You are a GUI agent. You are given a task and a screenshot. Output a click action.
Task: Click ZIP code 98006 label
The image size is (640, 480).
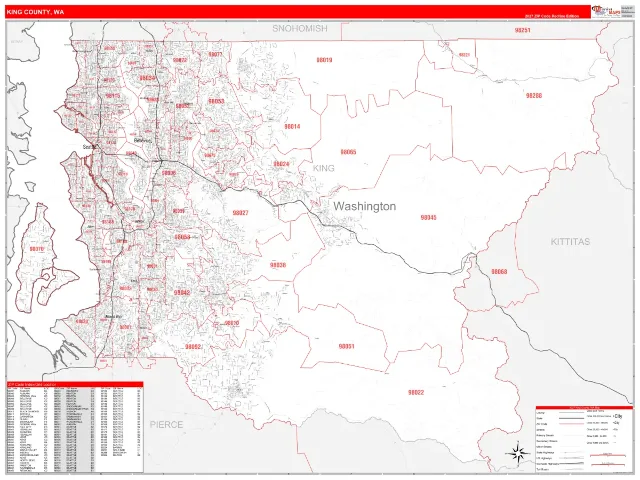pos(169,173)
